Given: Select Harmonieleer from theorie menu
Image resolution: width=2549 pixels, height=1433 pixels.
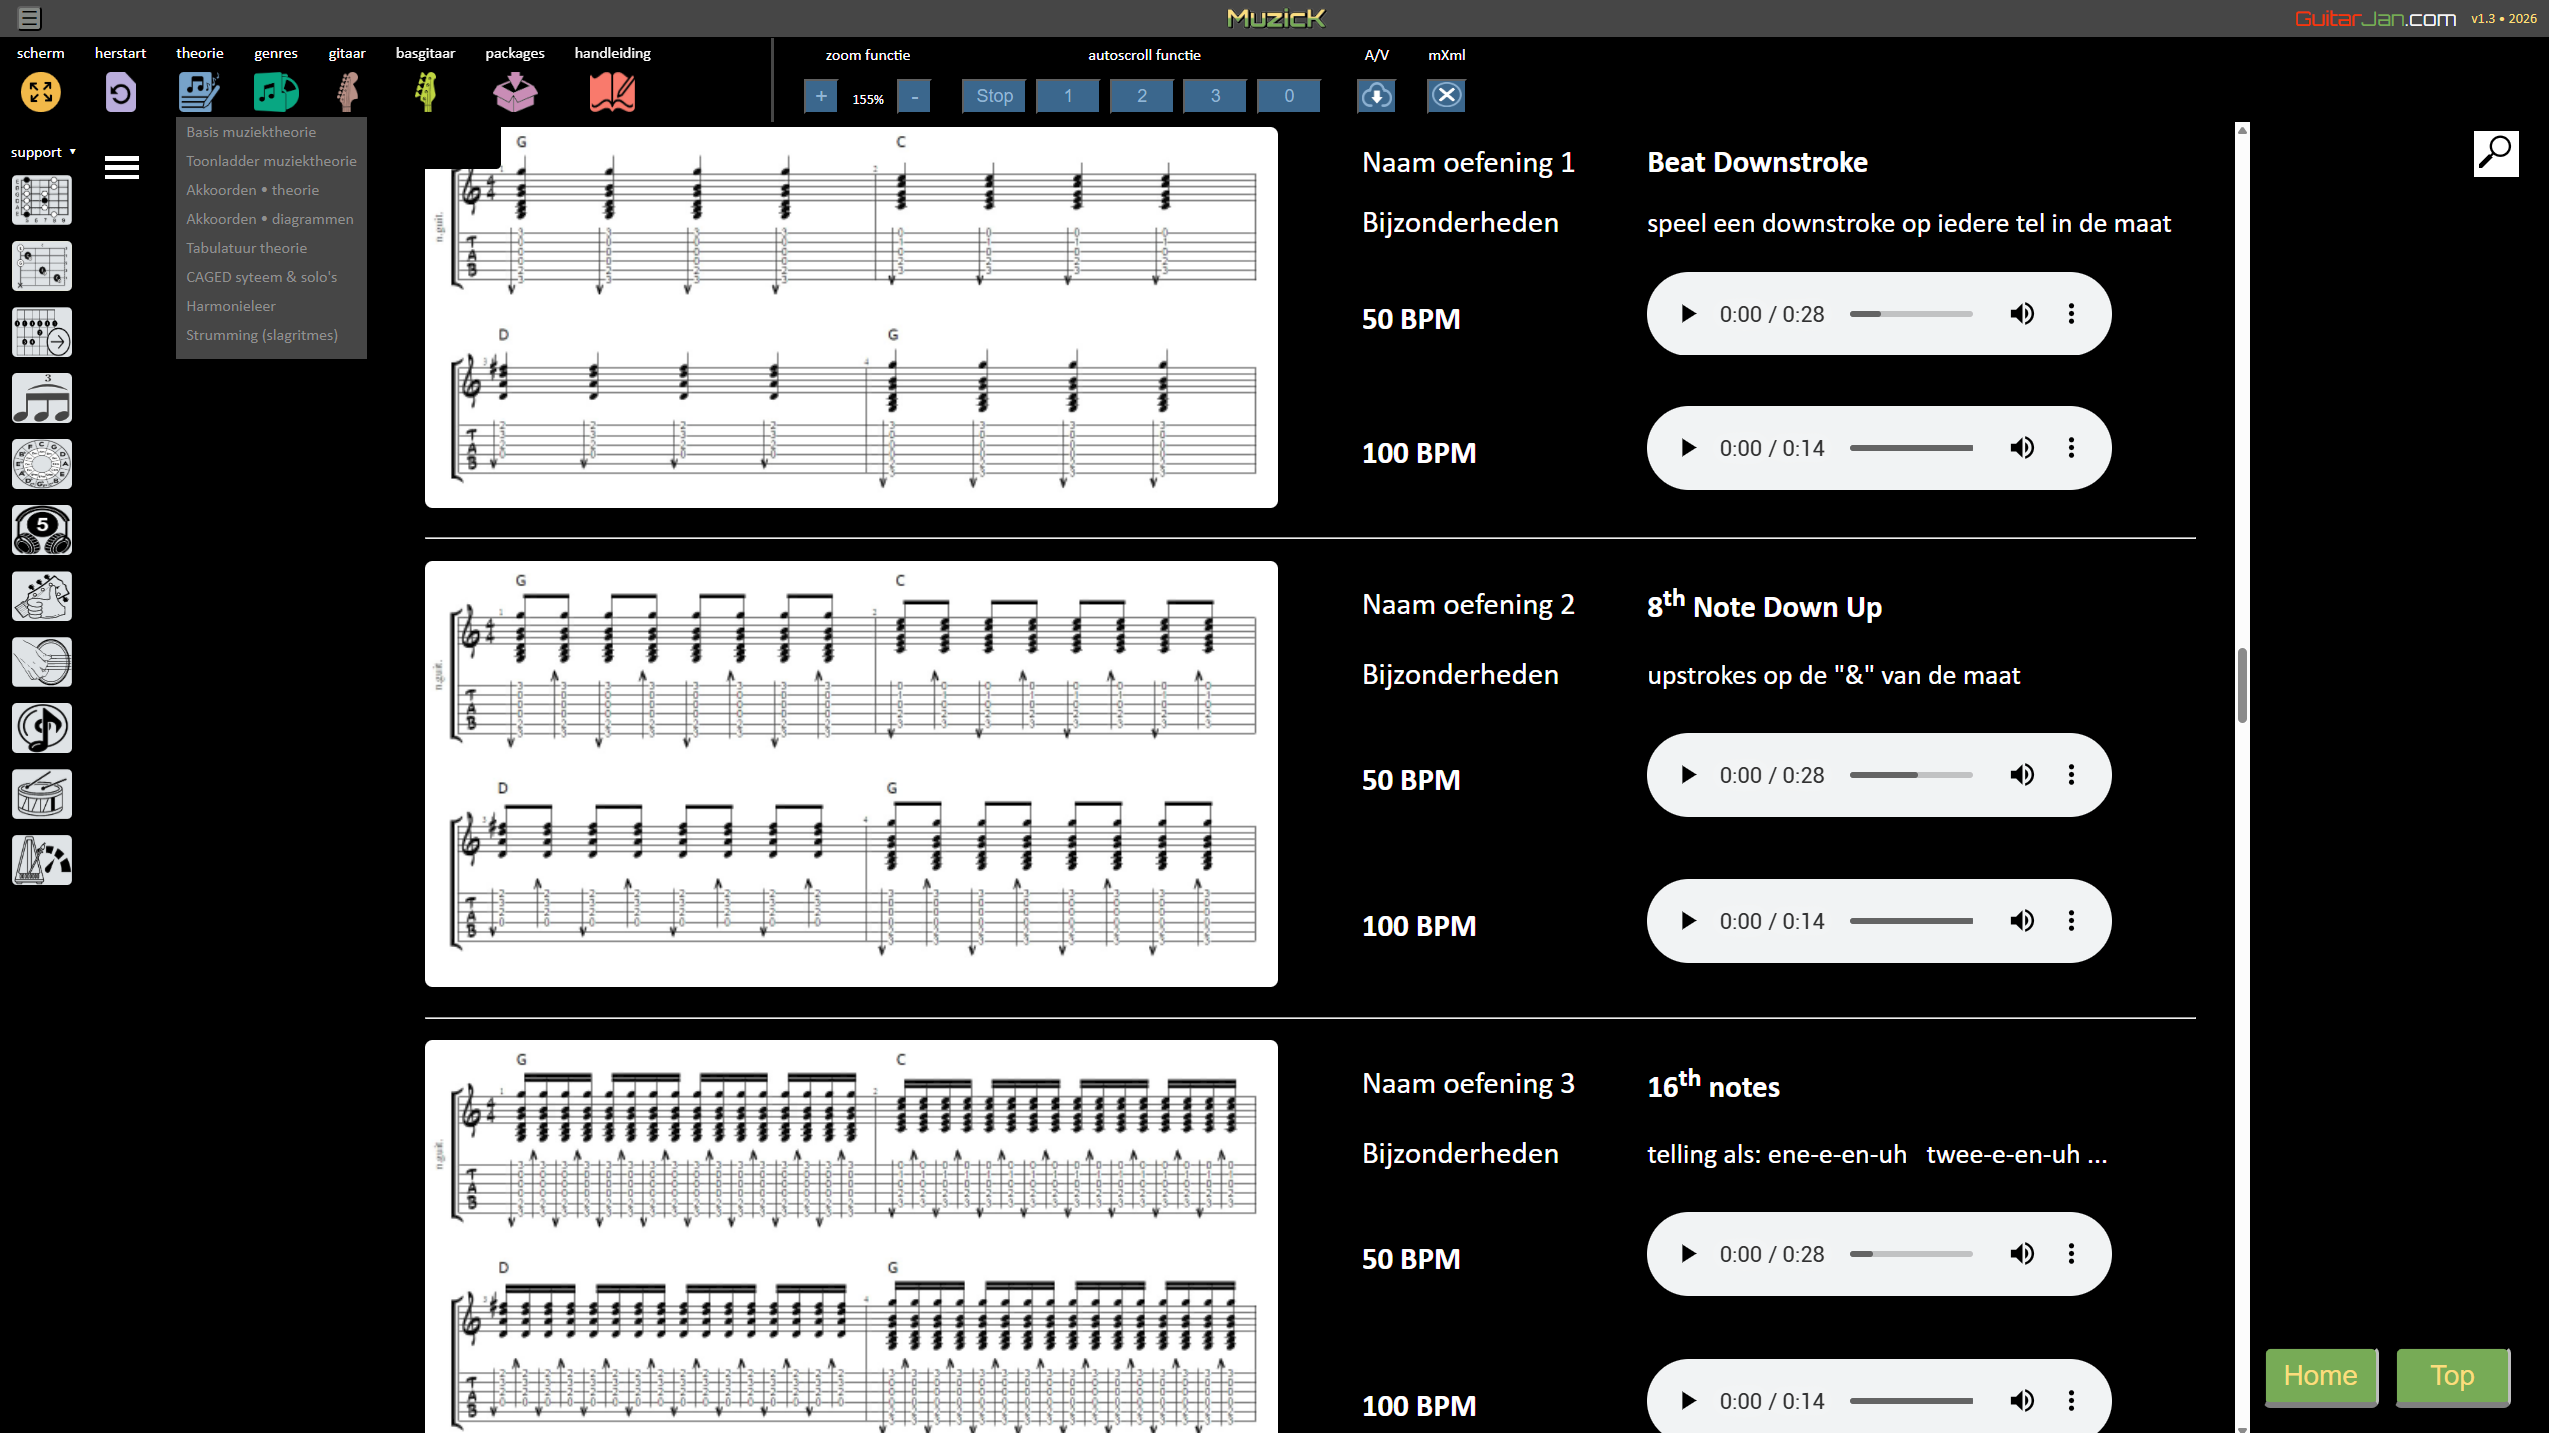Looking at the screenshot, I should tap(231, 306).
